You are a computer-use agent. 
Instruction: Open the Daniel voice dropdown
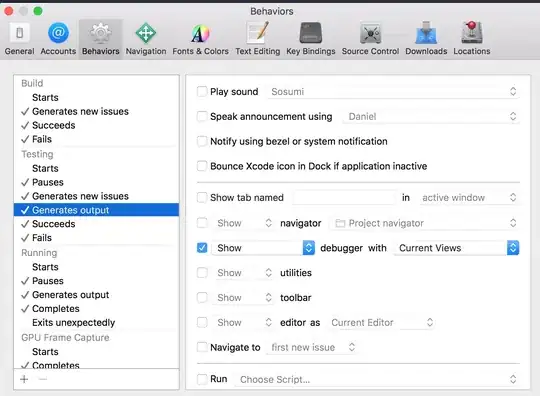pyautogui.click(x=431, y=116)
